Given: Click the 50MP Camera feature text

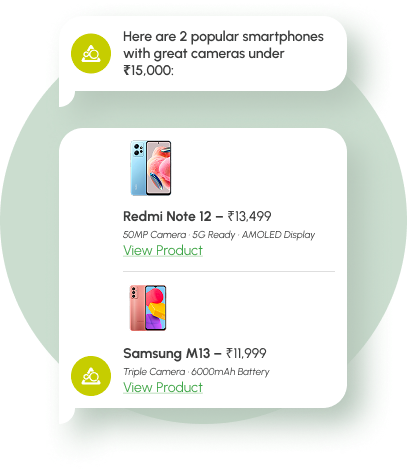Looking at the screenshot, I should tap(154, 235).
